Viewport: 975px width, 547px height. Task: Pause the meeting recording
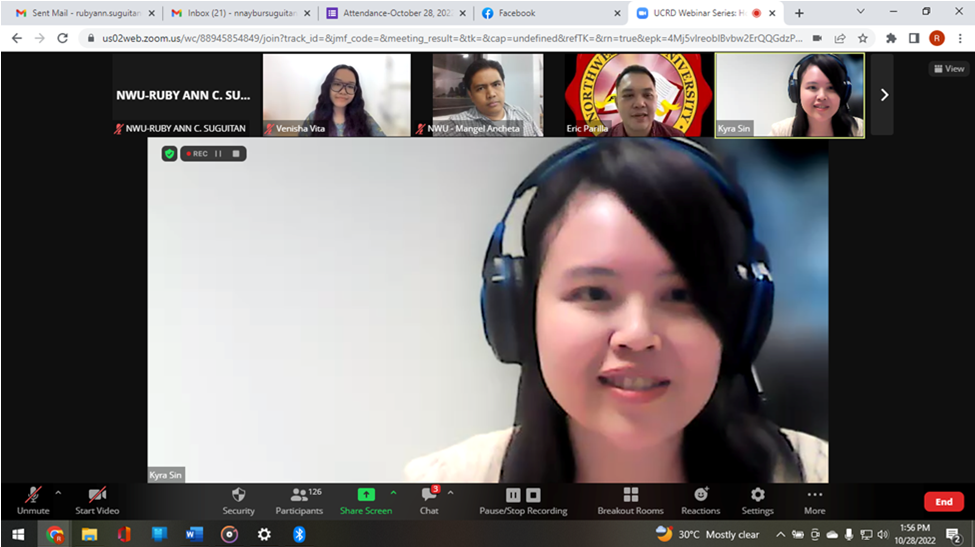coord(513,495)
